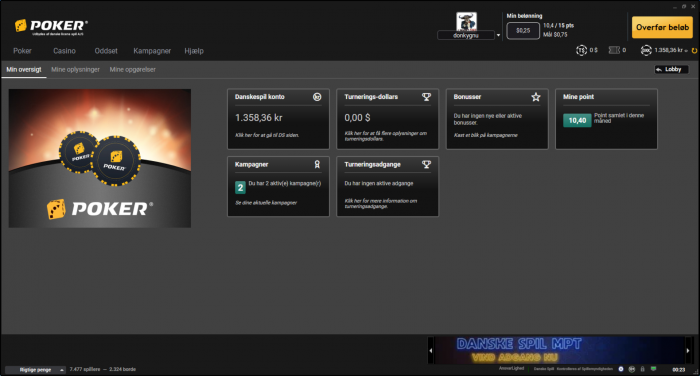Refresh balance with yellow circular arrow icon
This screenshot has width=700, height=376.
click(x=694, y=50)
